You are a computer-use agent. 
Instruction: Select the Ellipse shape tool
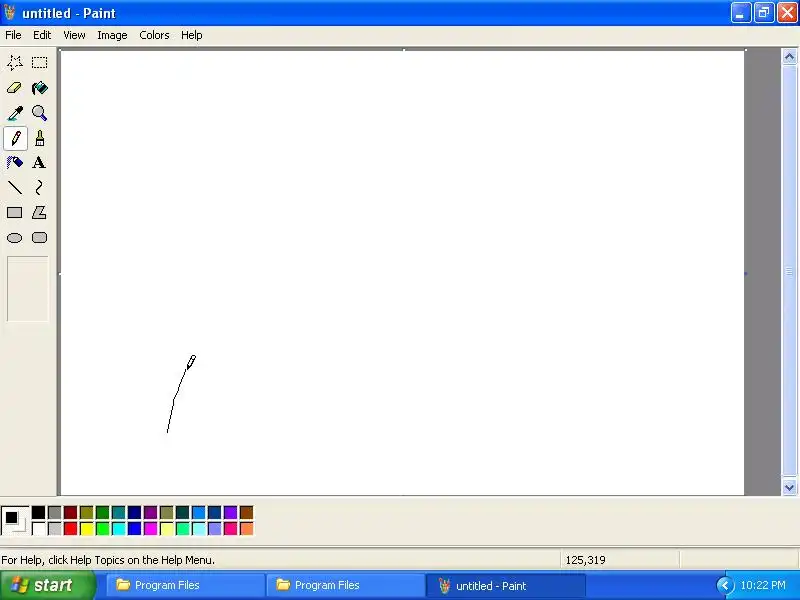(x=15, y=238)
